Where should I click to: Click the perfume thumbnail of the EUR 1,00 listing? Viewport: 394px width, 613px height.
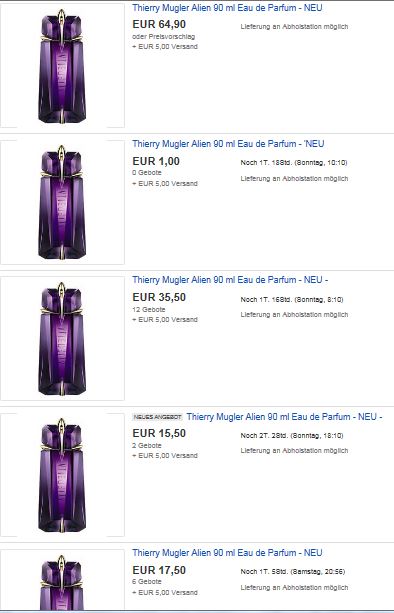[x=62, y=202]
